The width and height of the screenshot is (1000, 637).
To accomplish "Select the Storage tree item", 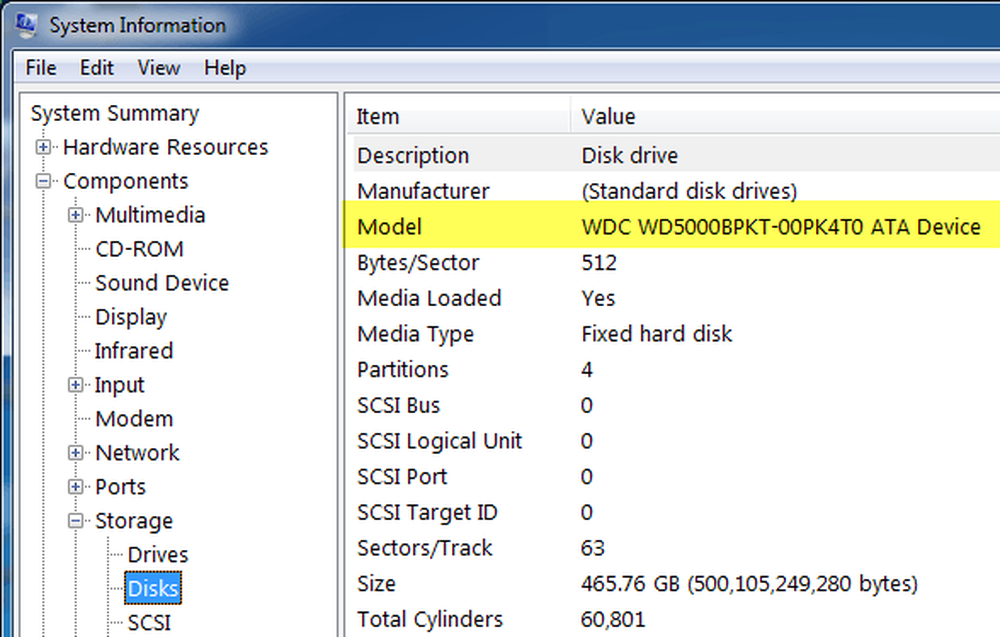I will click(134, 521).
